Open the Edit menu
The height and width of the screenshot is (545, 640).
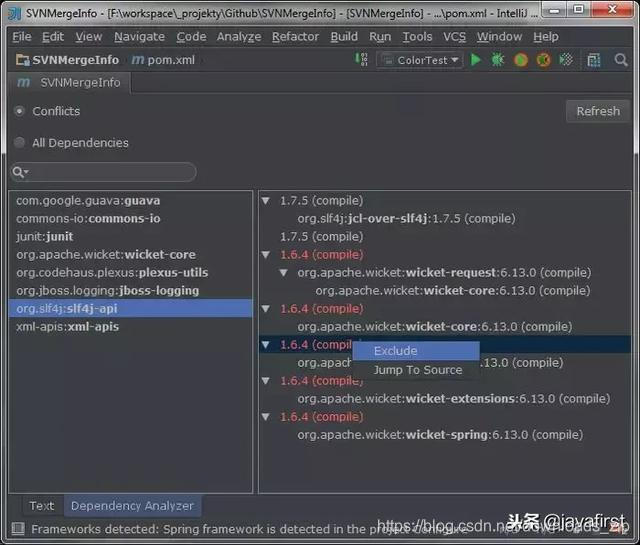coord(53,37)
